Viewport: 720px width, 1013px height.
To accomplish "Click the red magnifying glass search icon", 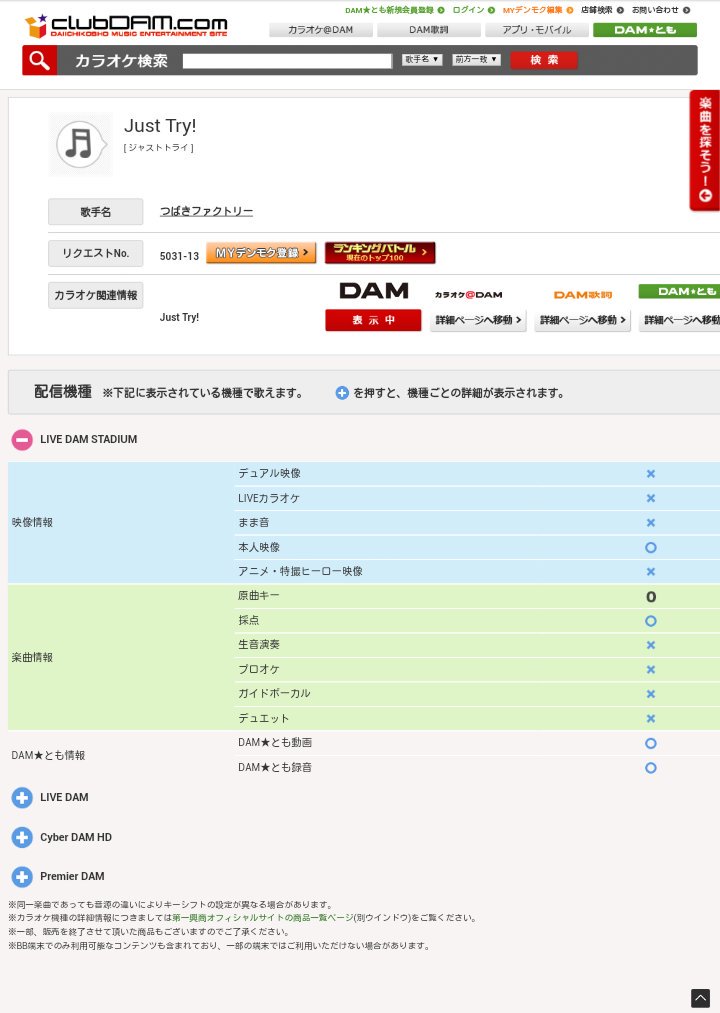I will (x=39, y=61).
